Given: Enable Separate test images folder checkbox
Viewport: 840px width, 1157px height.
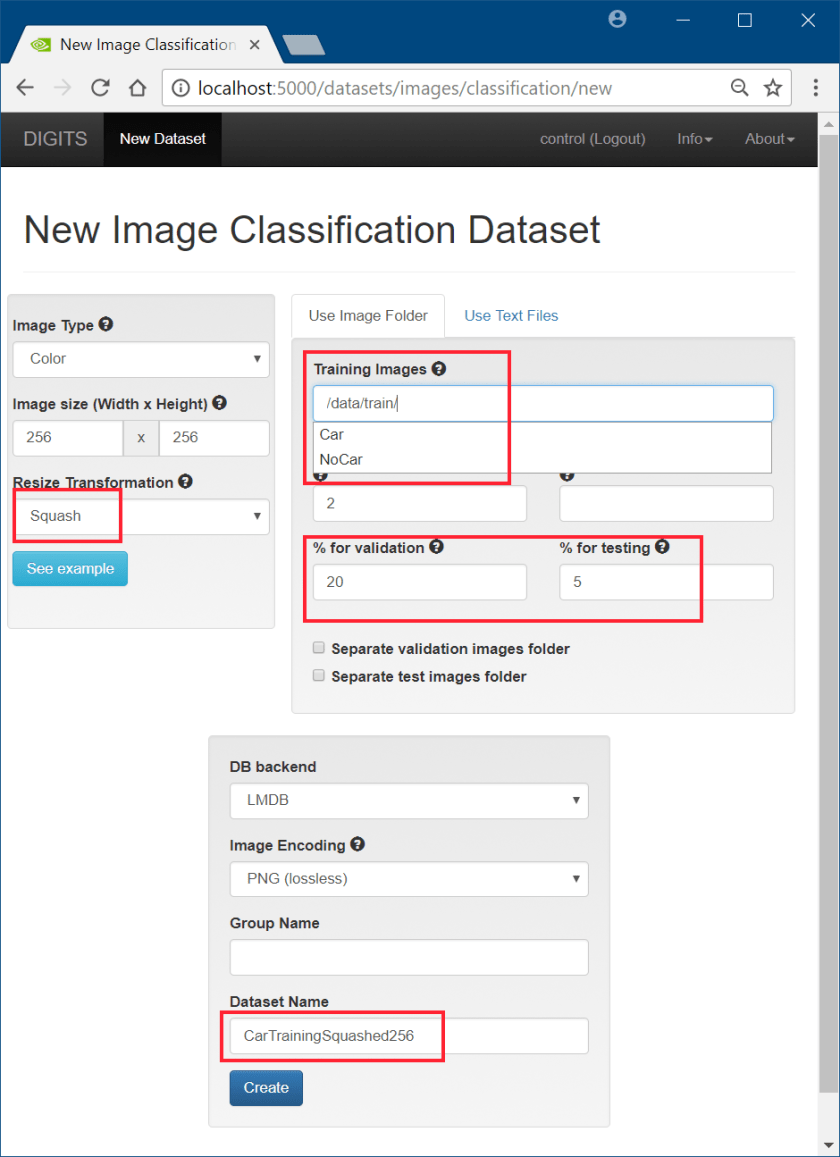Looking at the screenshot, I should coord(319,676).
